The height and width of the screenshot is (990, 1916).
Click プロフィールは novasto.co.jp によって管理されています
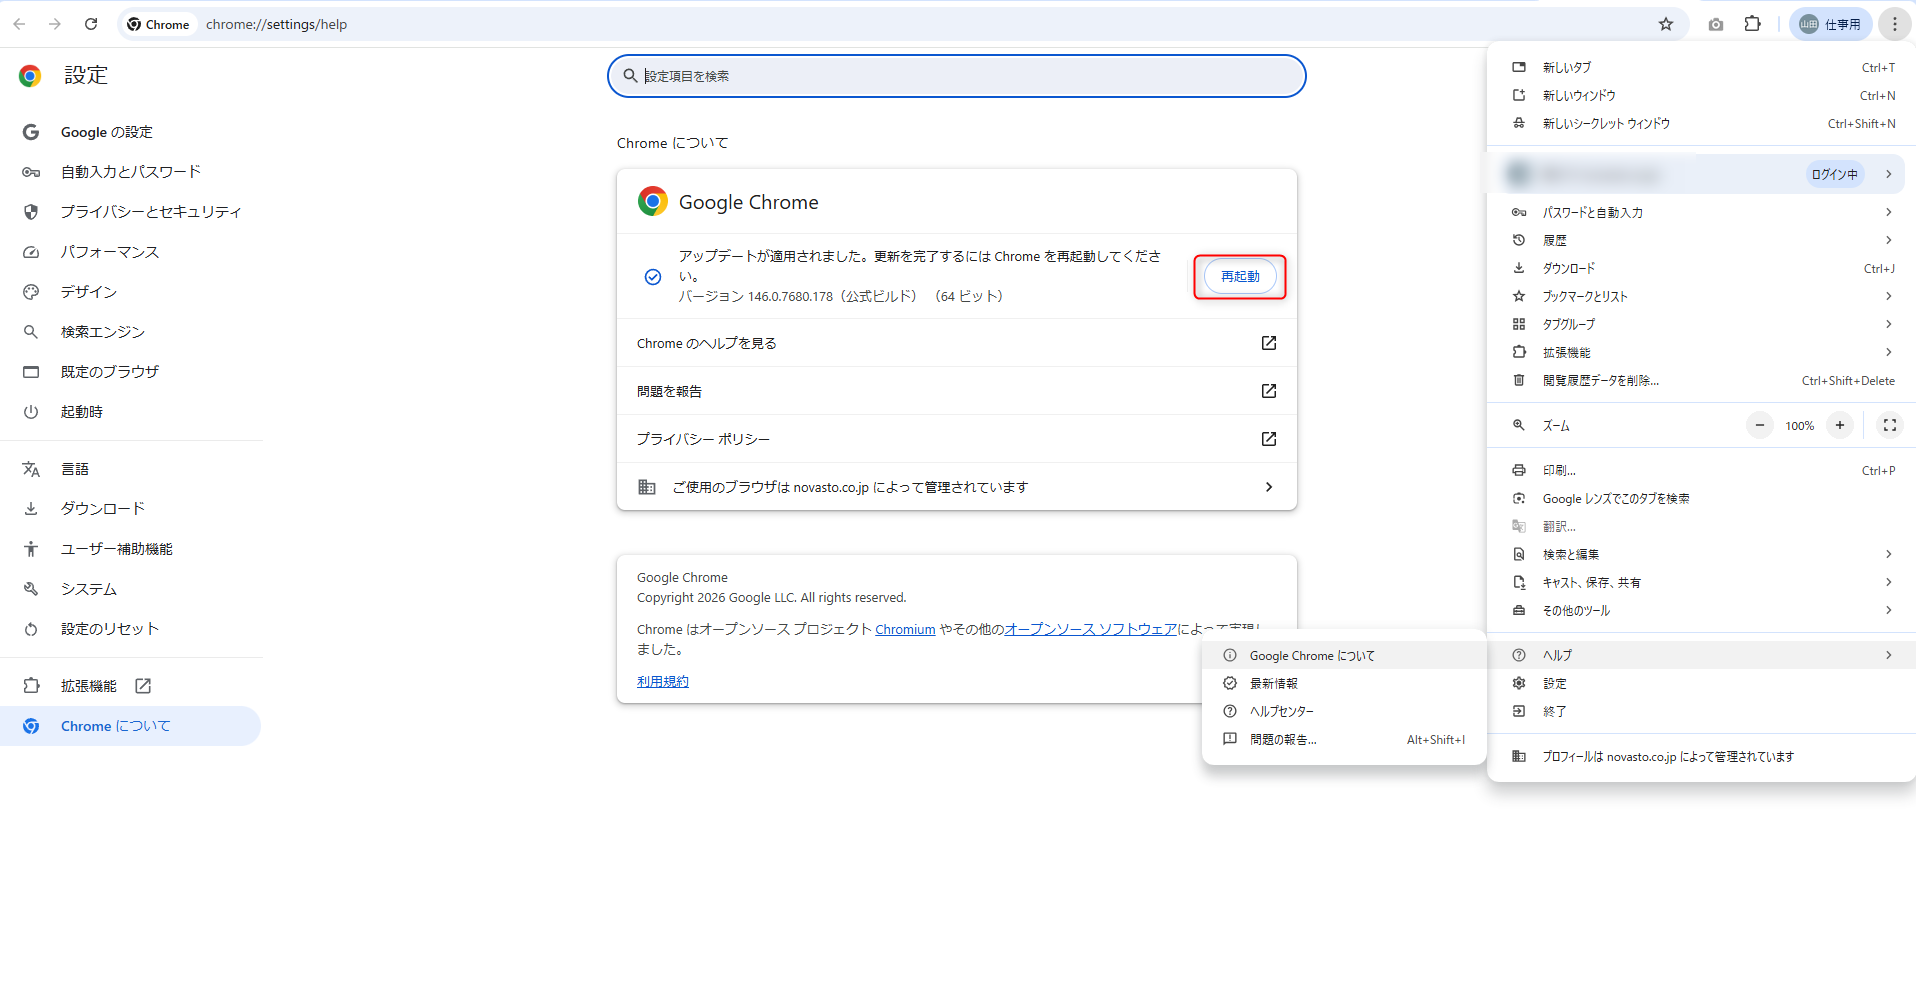tap(1702, 757)
